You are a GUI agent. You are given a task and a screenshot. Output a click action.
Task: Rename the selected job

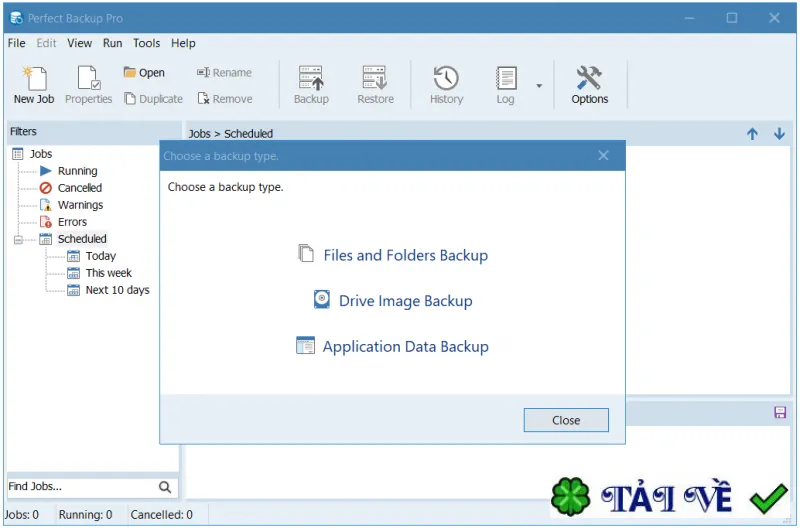point(224,72)
